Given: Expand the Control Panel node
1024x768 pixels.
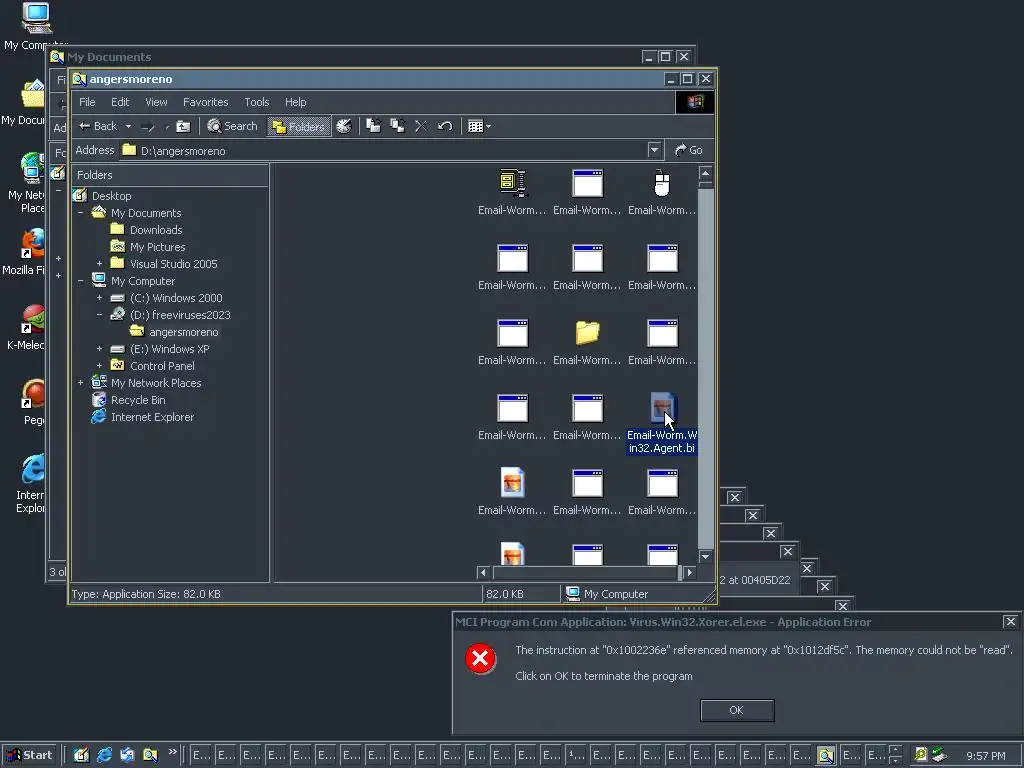Looking at the screenshot, I should click(99, 366).
